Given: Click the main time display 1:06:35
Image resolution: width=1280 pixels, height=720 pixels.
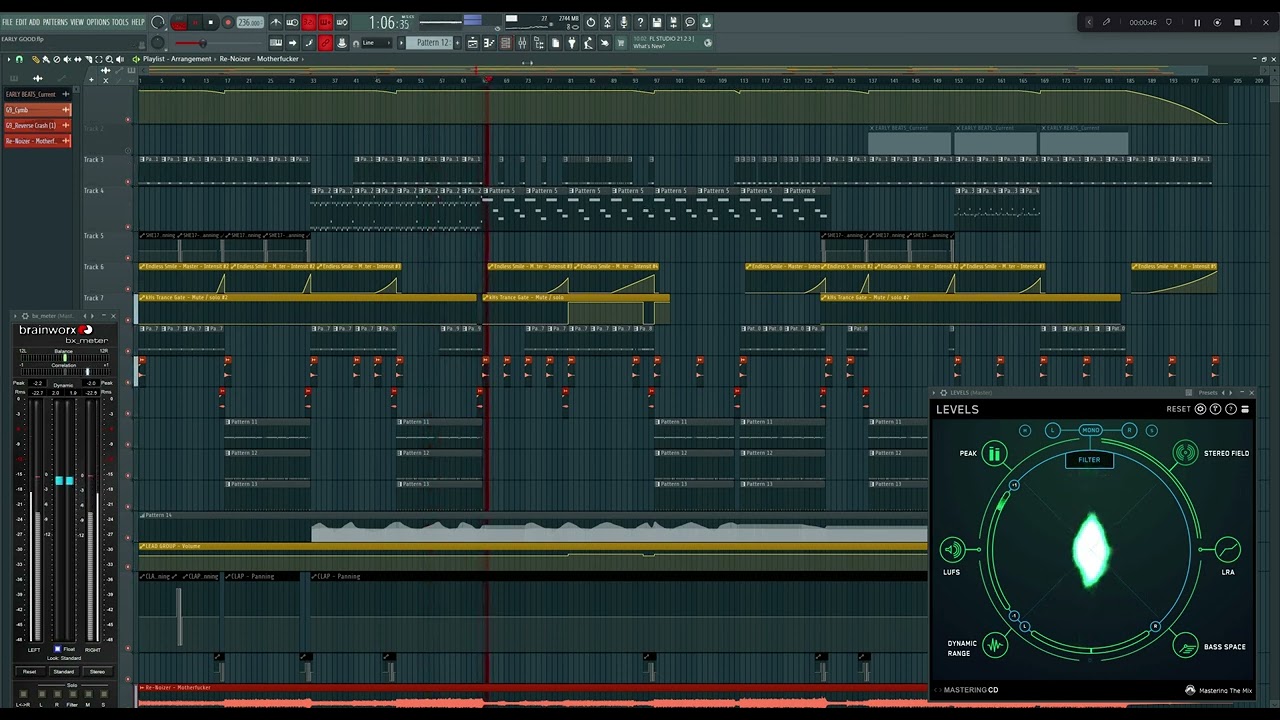Looking at the screenshot, I should pyautogui.click(x=389, y=22).
